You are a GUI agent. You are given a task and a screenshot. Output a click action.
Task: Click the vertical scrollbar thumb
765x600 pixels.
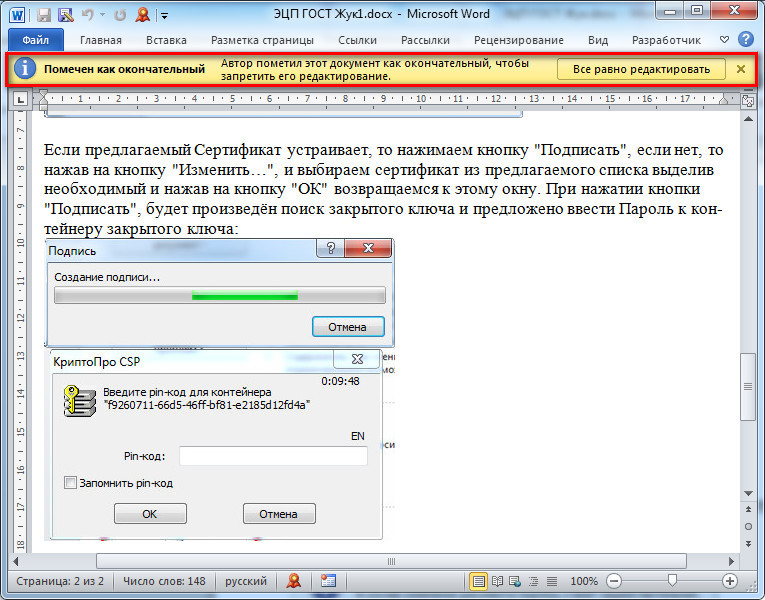pos(748,386)
